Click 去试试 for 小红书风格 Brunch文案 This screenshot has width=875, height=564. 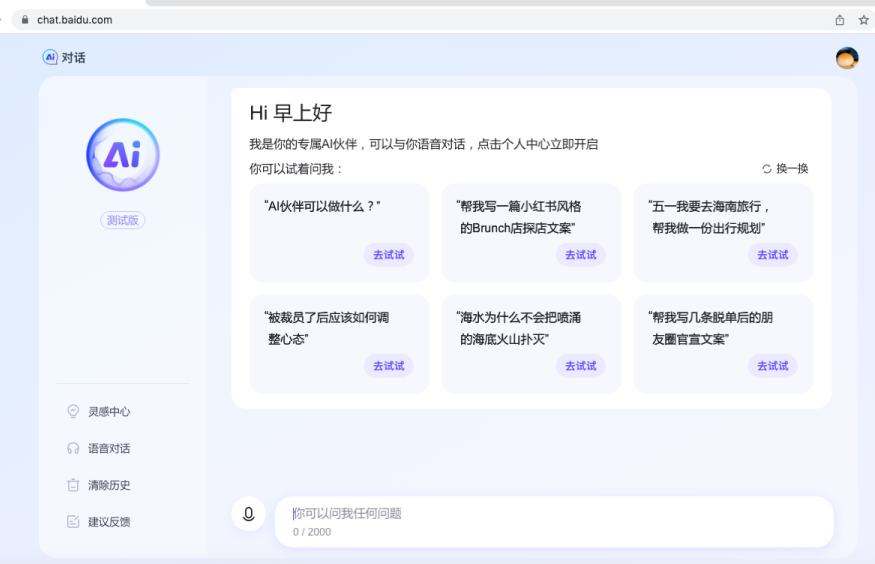point(580,255)
